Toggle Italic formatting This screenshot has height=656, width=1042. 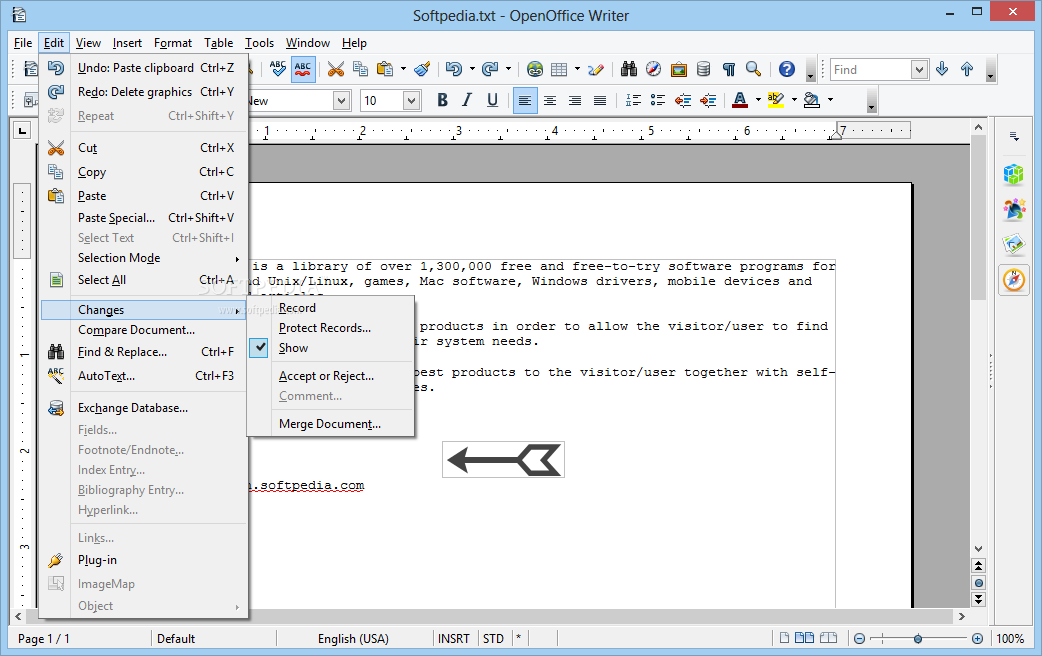click(467, 100)
